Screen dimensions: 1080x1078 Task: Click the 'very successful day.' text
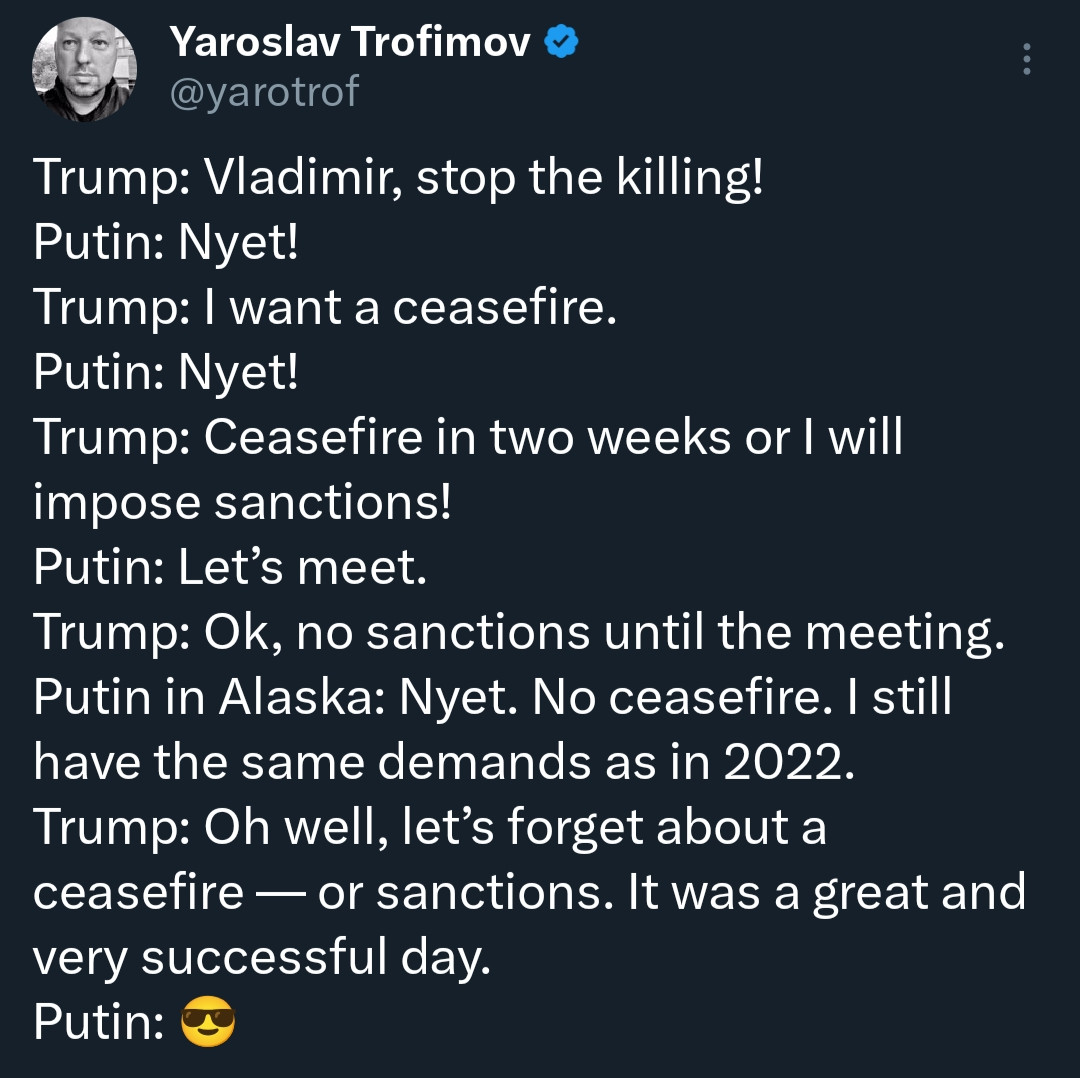click(262, 957)
